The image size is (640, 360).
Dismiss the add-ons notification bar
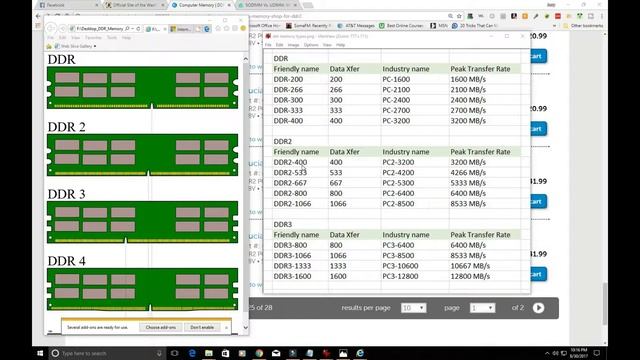227,327
